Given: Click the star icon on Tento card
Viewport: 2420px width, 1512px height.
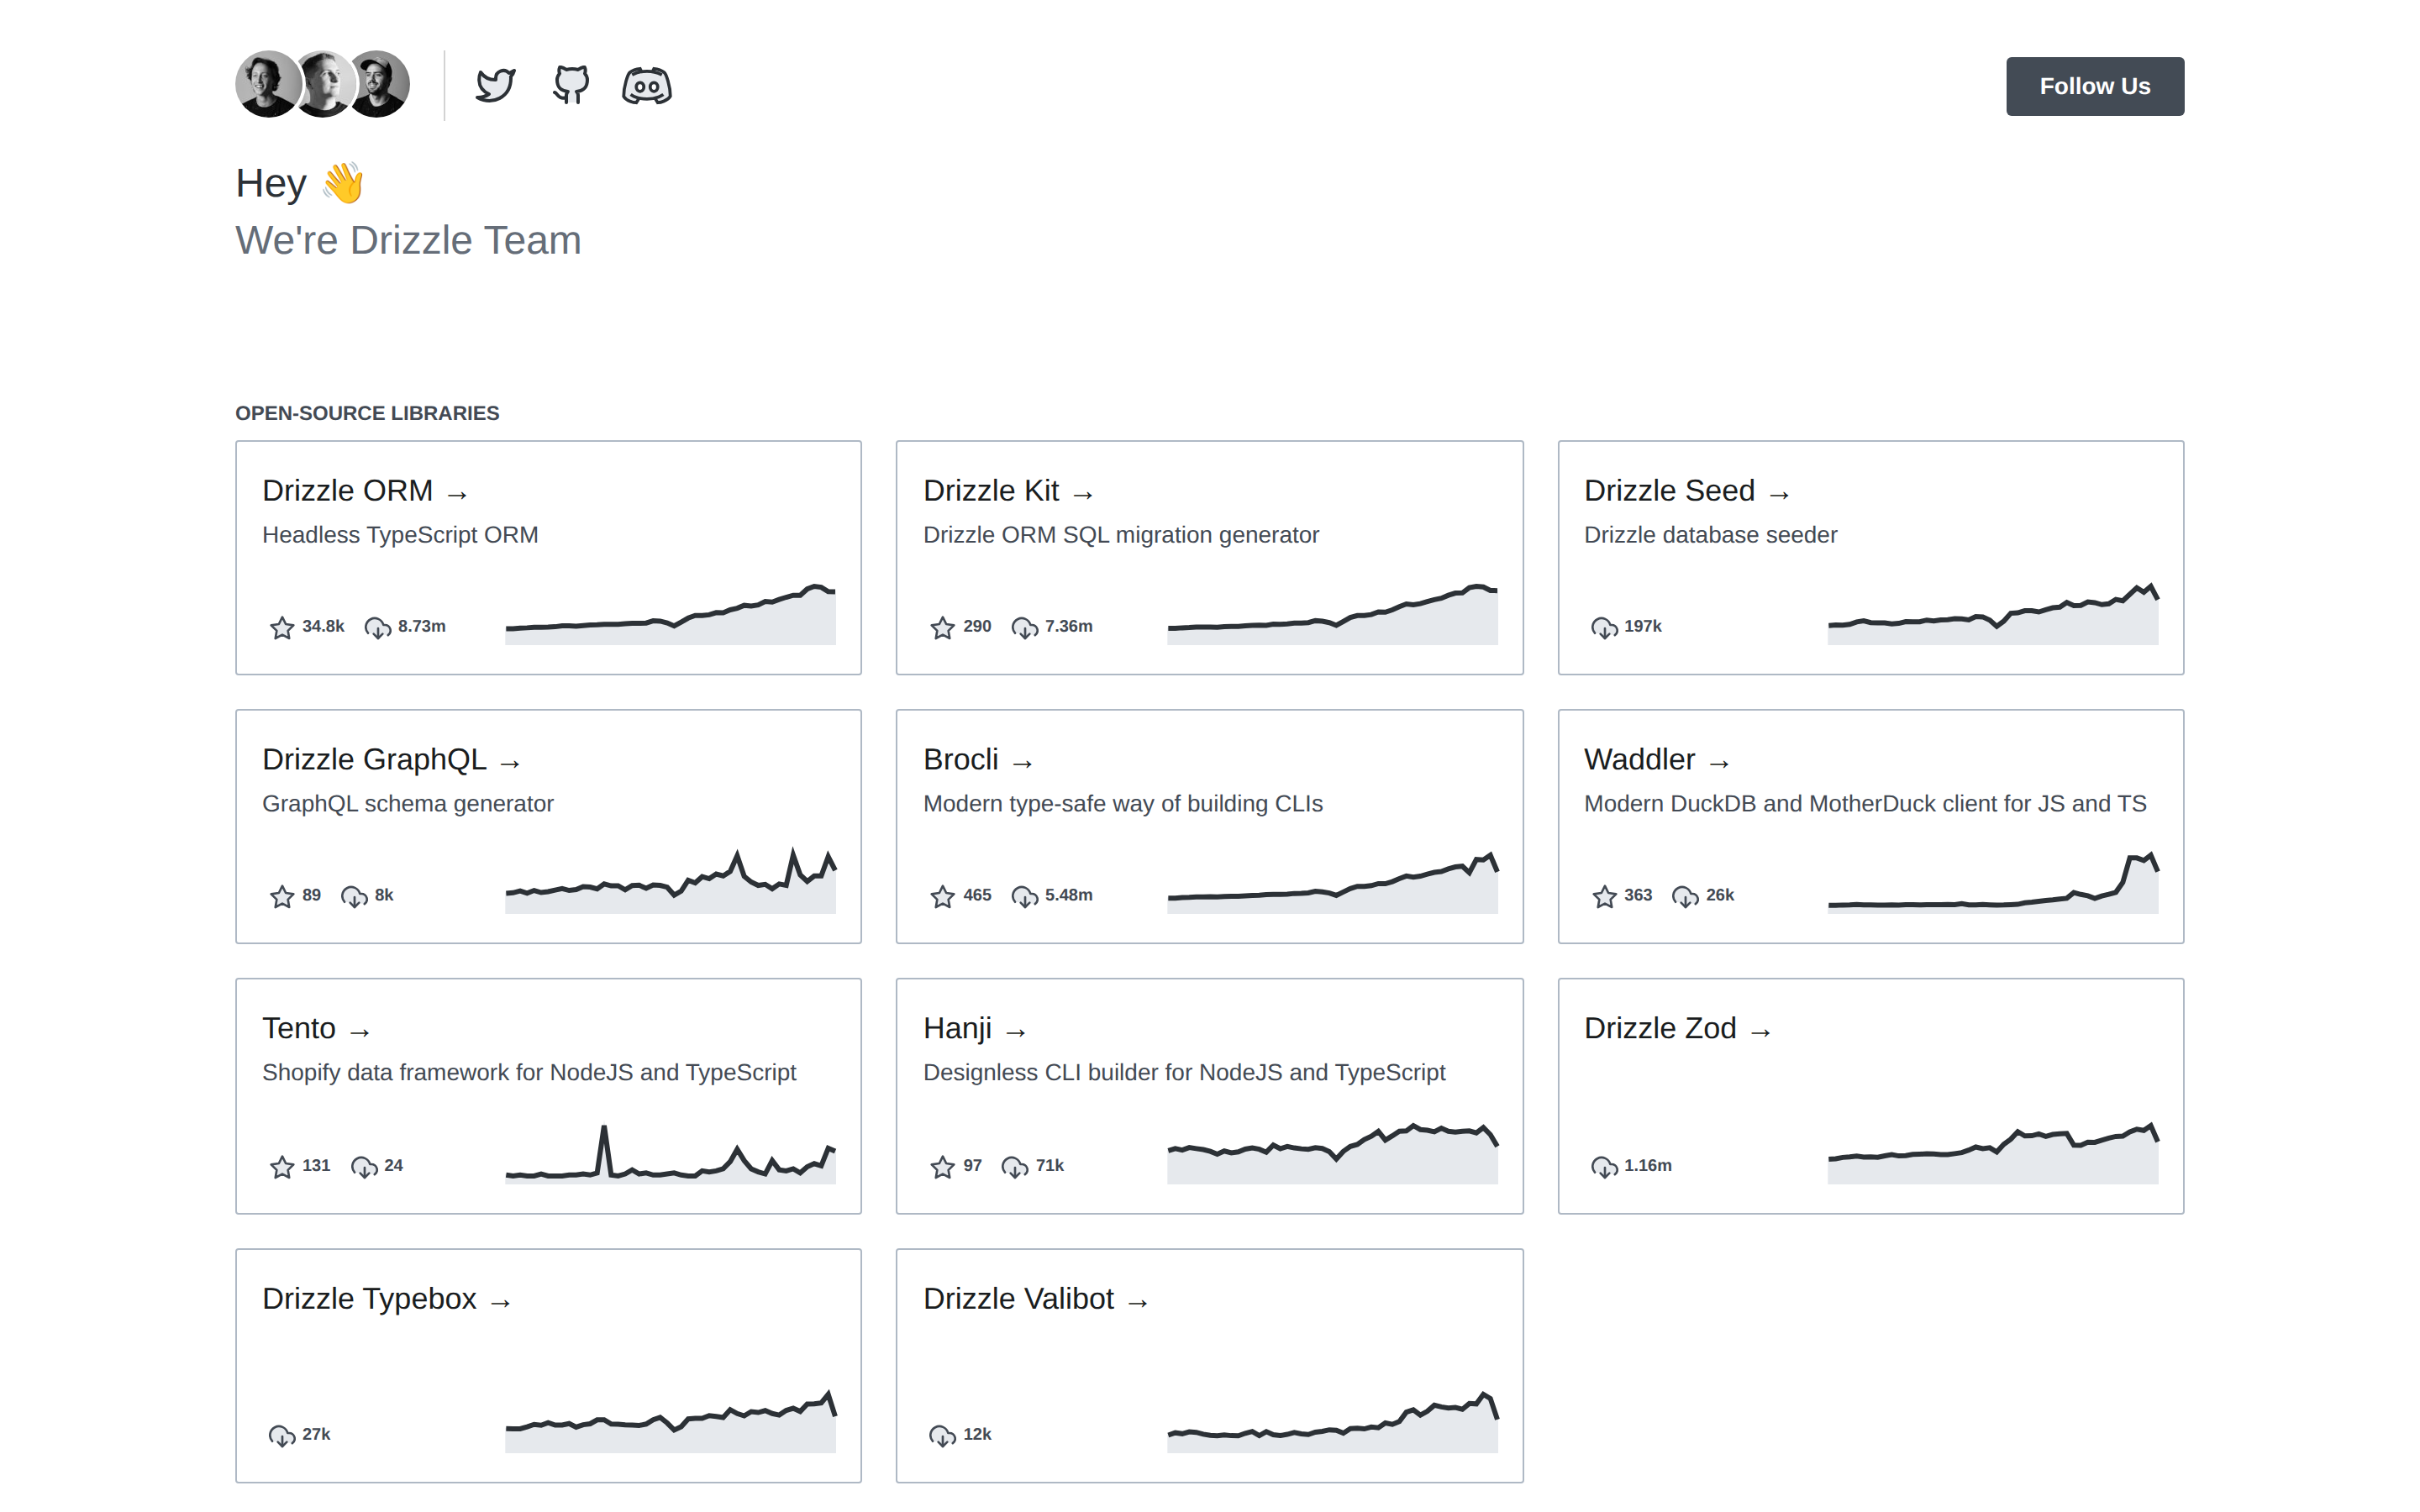Looking at the screenshot, I should [282, 1166].
